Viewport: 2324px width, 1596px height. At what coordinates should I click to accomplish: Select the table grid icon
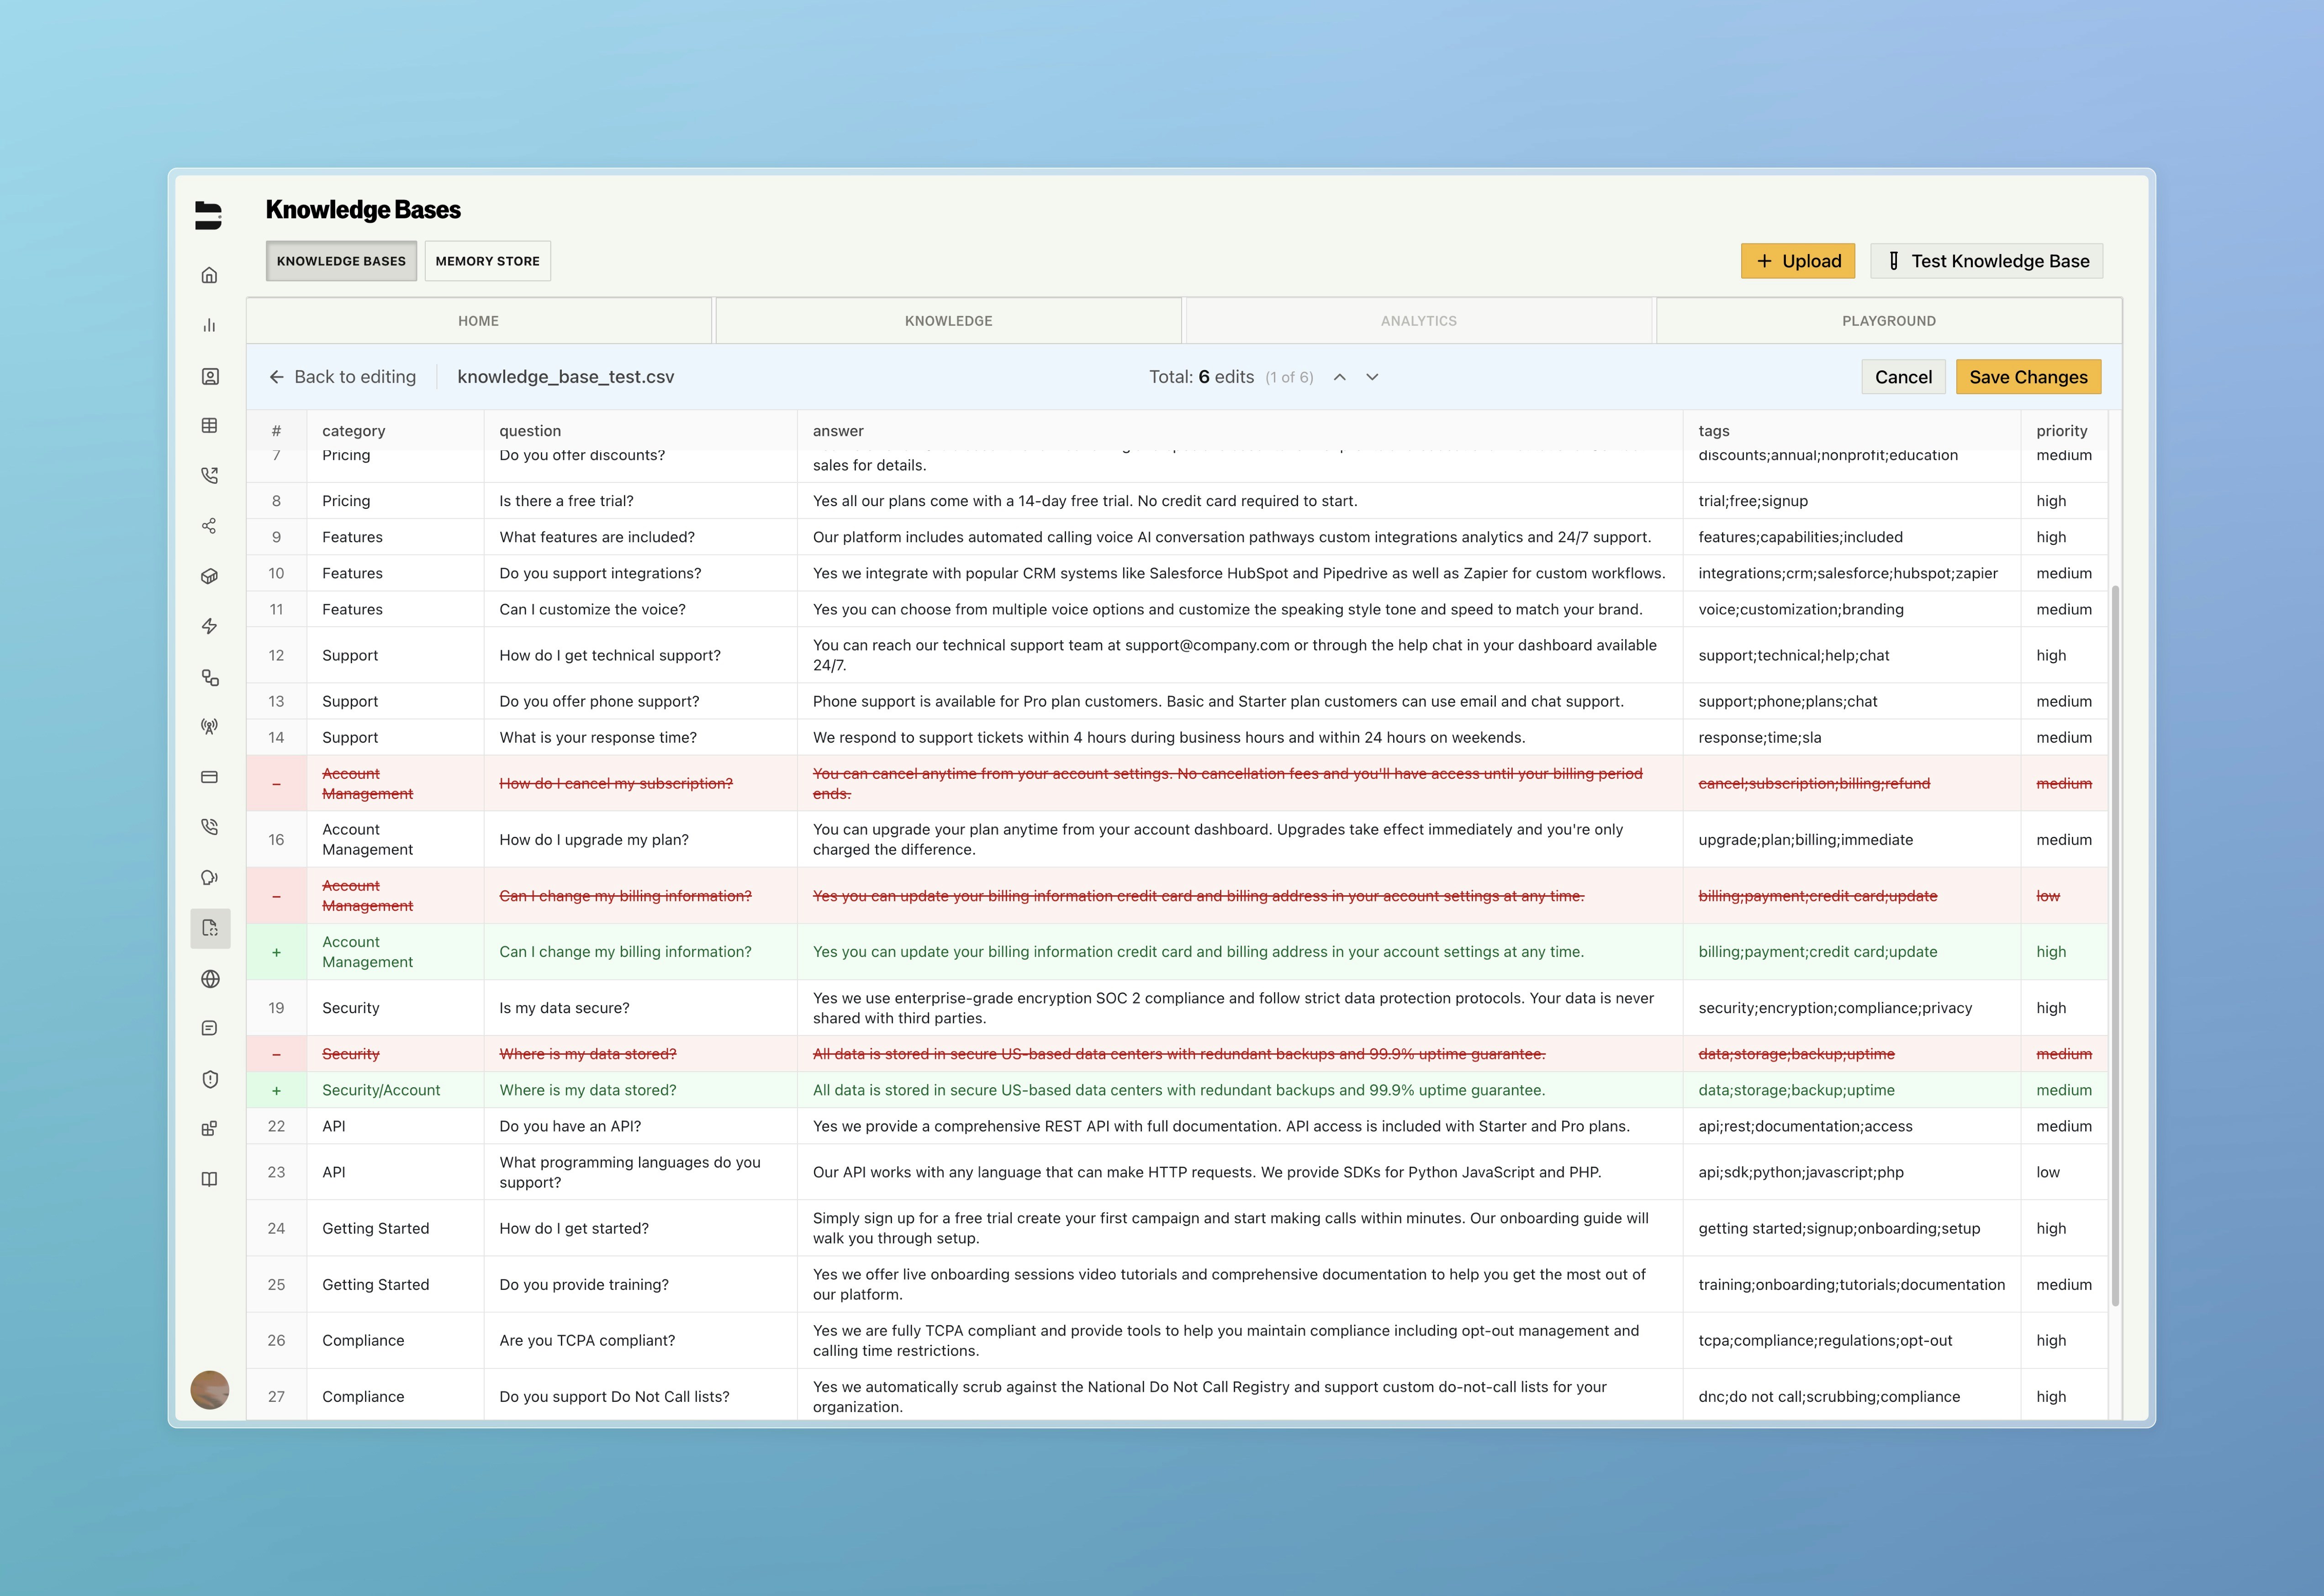tap(210, 425)
